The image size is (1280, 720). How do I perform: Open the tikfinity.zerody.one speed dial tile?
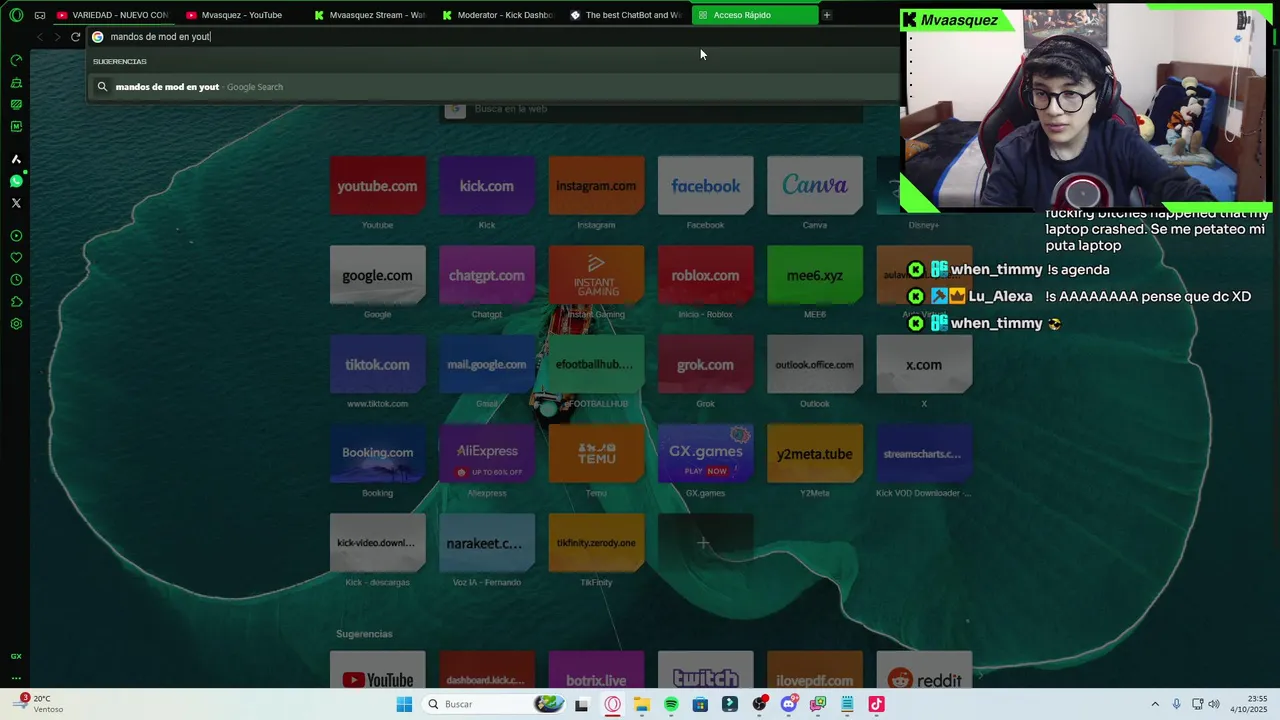(x=596, y=543)
